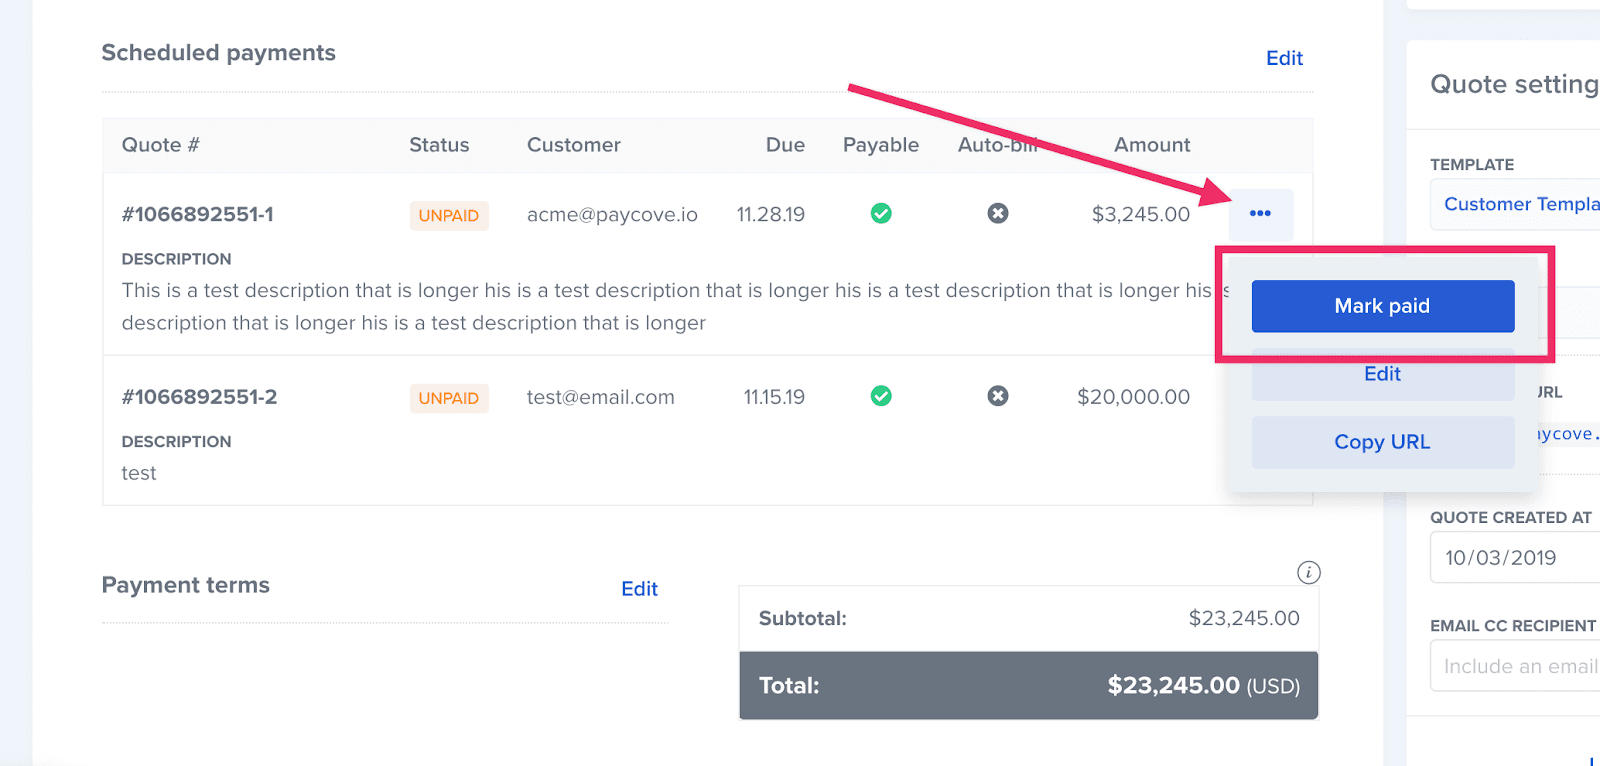Viewport: 1600px width, 766px height.
Task: Click Payable green check for acme@paycove.io
Action: 881,214
